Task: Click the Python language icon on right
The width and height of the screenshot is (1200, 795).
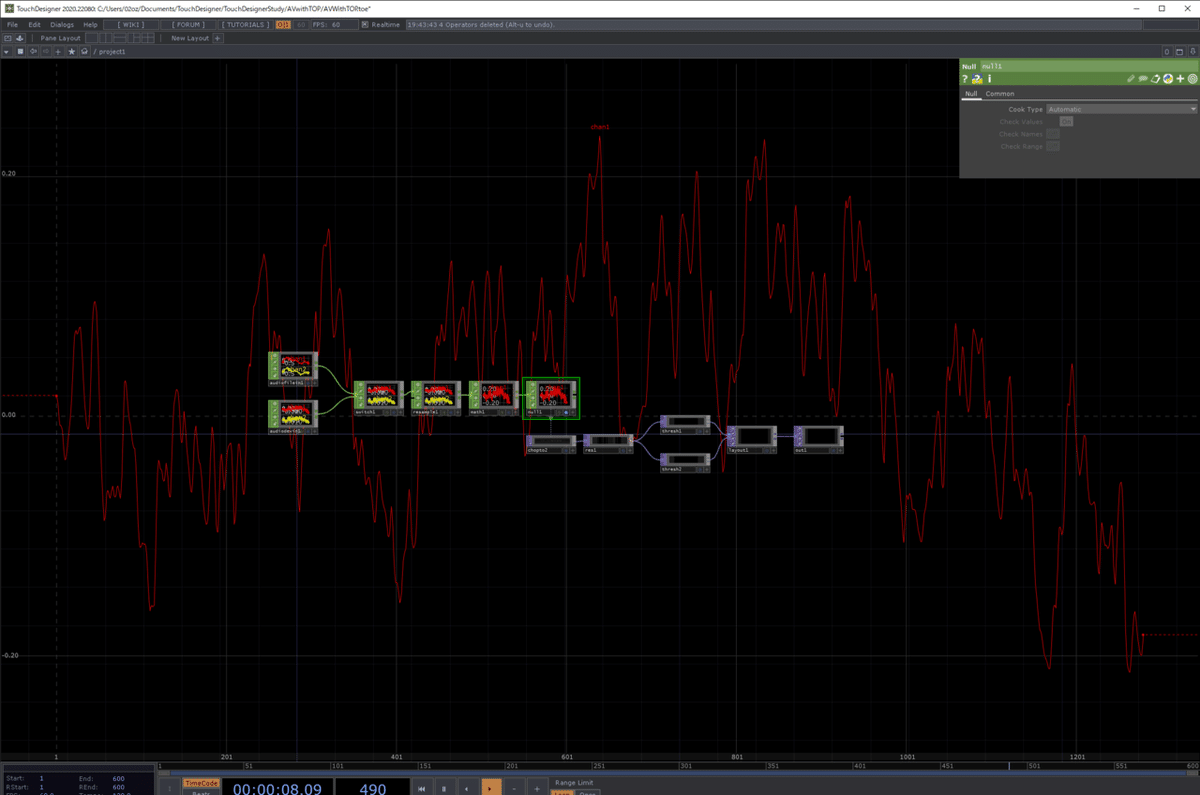Action: click(x=1168, y=78)
